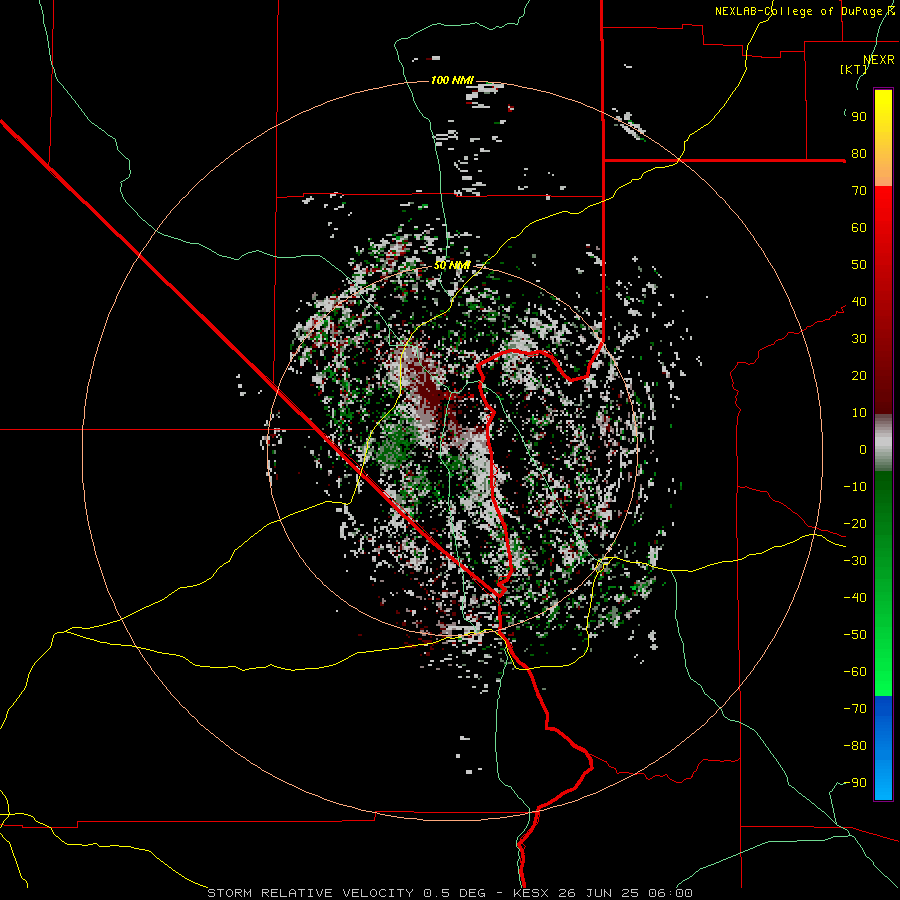The width and height of the screenshot is (900, 900).
Task: Click the 100 NMI range ring label
Action: (x=452, y=80)
